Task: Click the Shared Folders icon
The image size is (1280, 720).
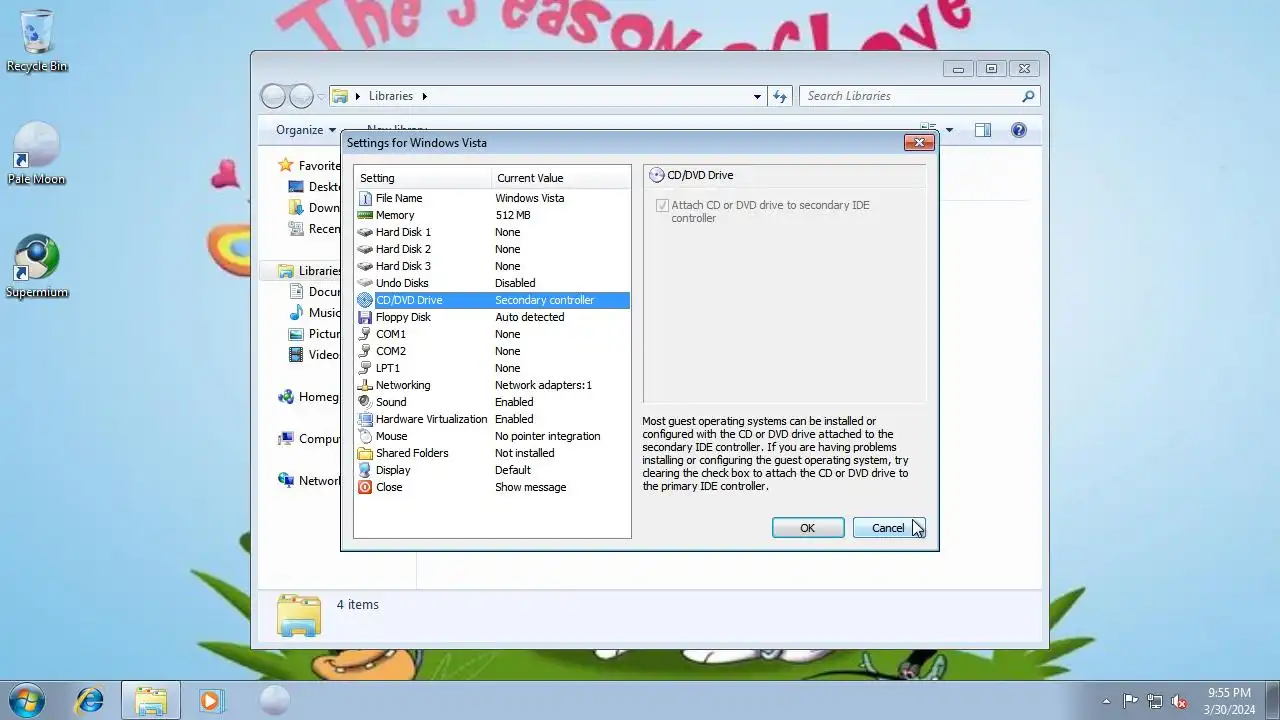Action: (365, 453)
